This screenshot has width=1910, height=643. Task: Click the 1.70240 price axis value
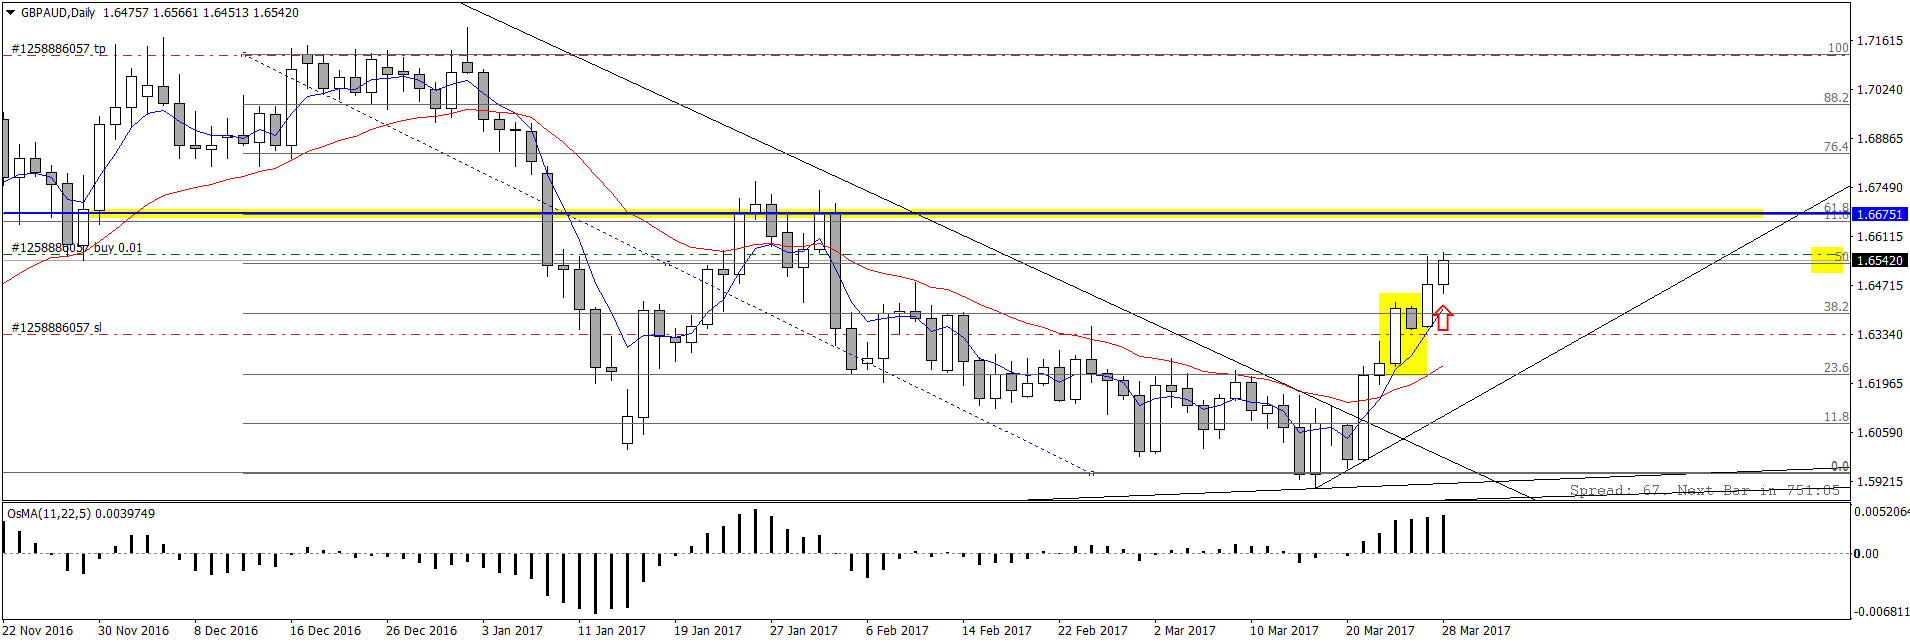coord(1879,90)
